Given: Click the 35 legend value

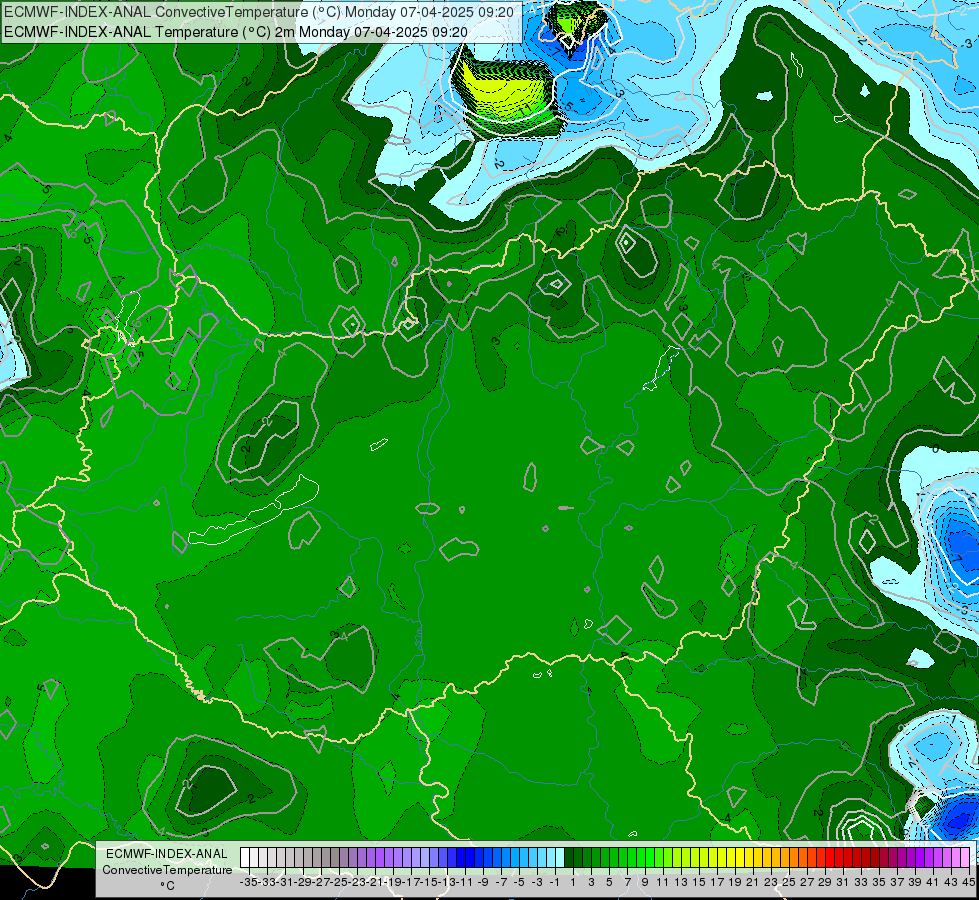Looking at the screenshot, I should click(x=879, y=882).
